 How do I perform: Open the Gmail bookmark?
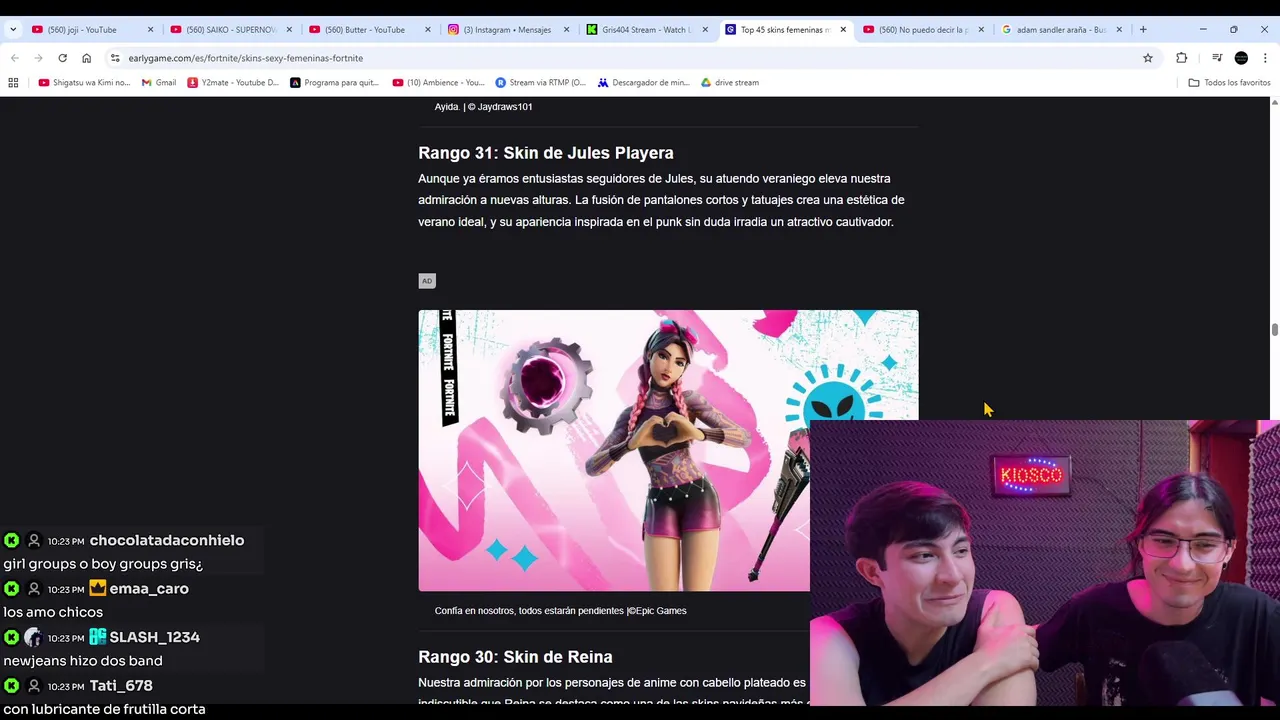tap(159, 83)
